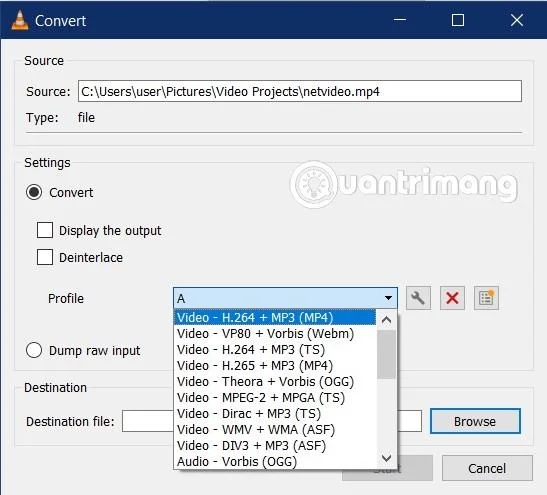Select the Convert radio button
547x495 pixels.
pos(34,192)
